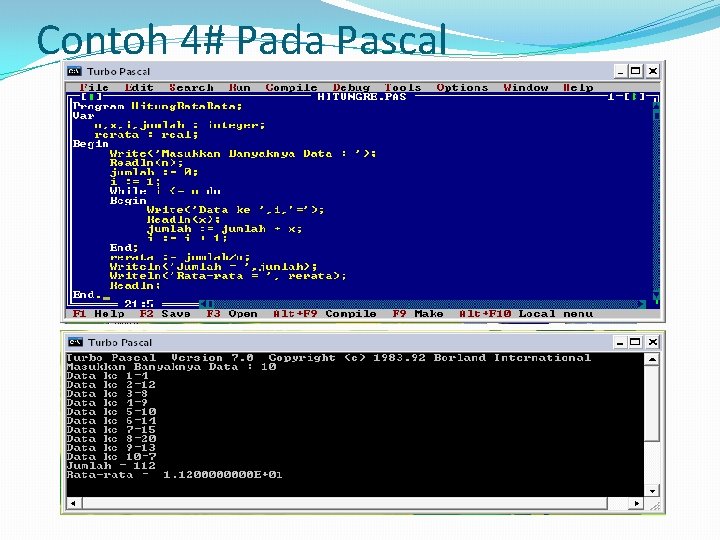Open the Debug menu
The height and width of the screenshot is (540, 720).
click(351, 87)
